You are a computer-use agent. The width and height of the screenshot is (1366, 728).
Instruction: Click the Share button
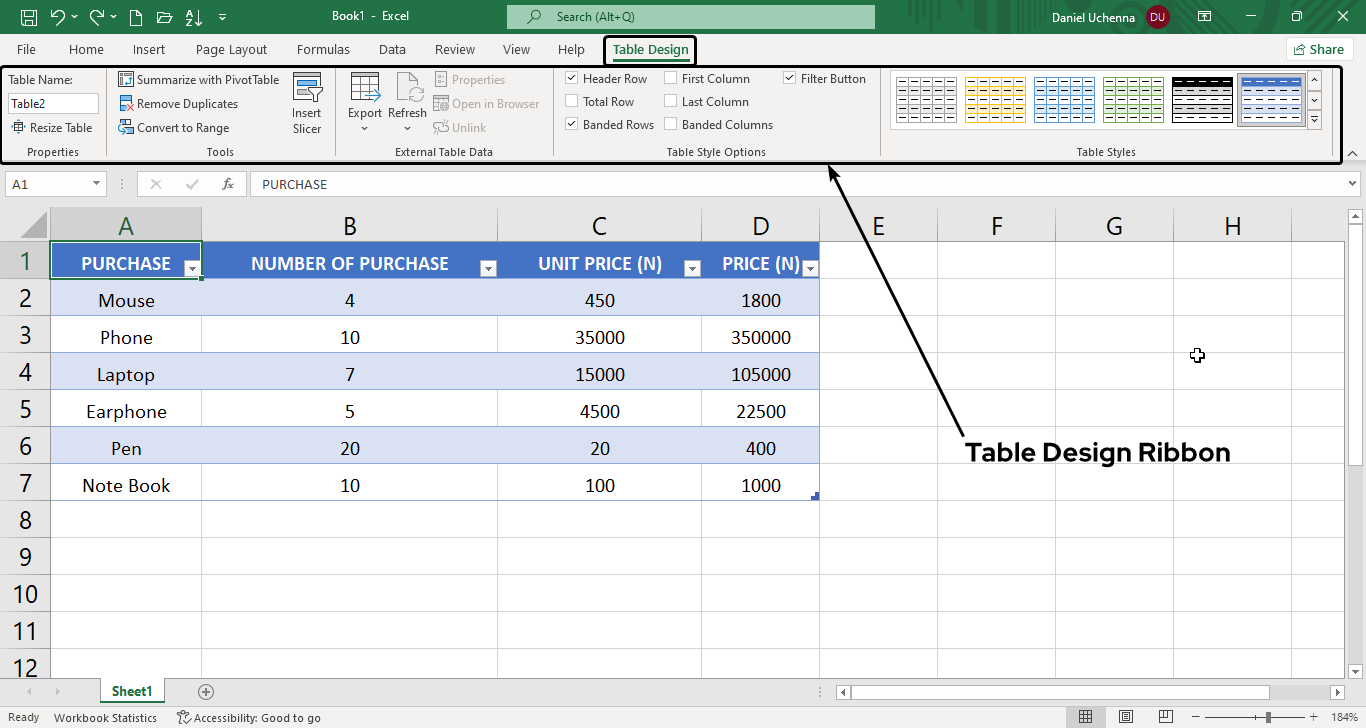pos(1319,49)
